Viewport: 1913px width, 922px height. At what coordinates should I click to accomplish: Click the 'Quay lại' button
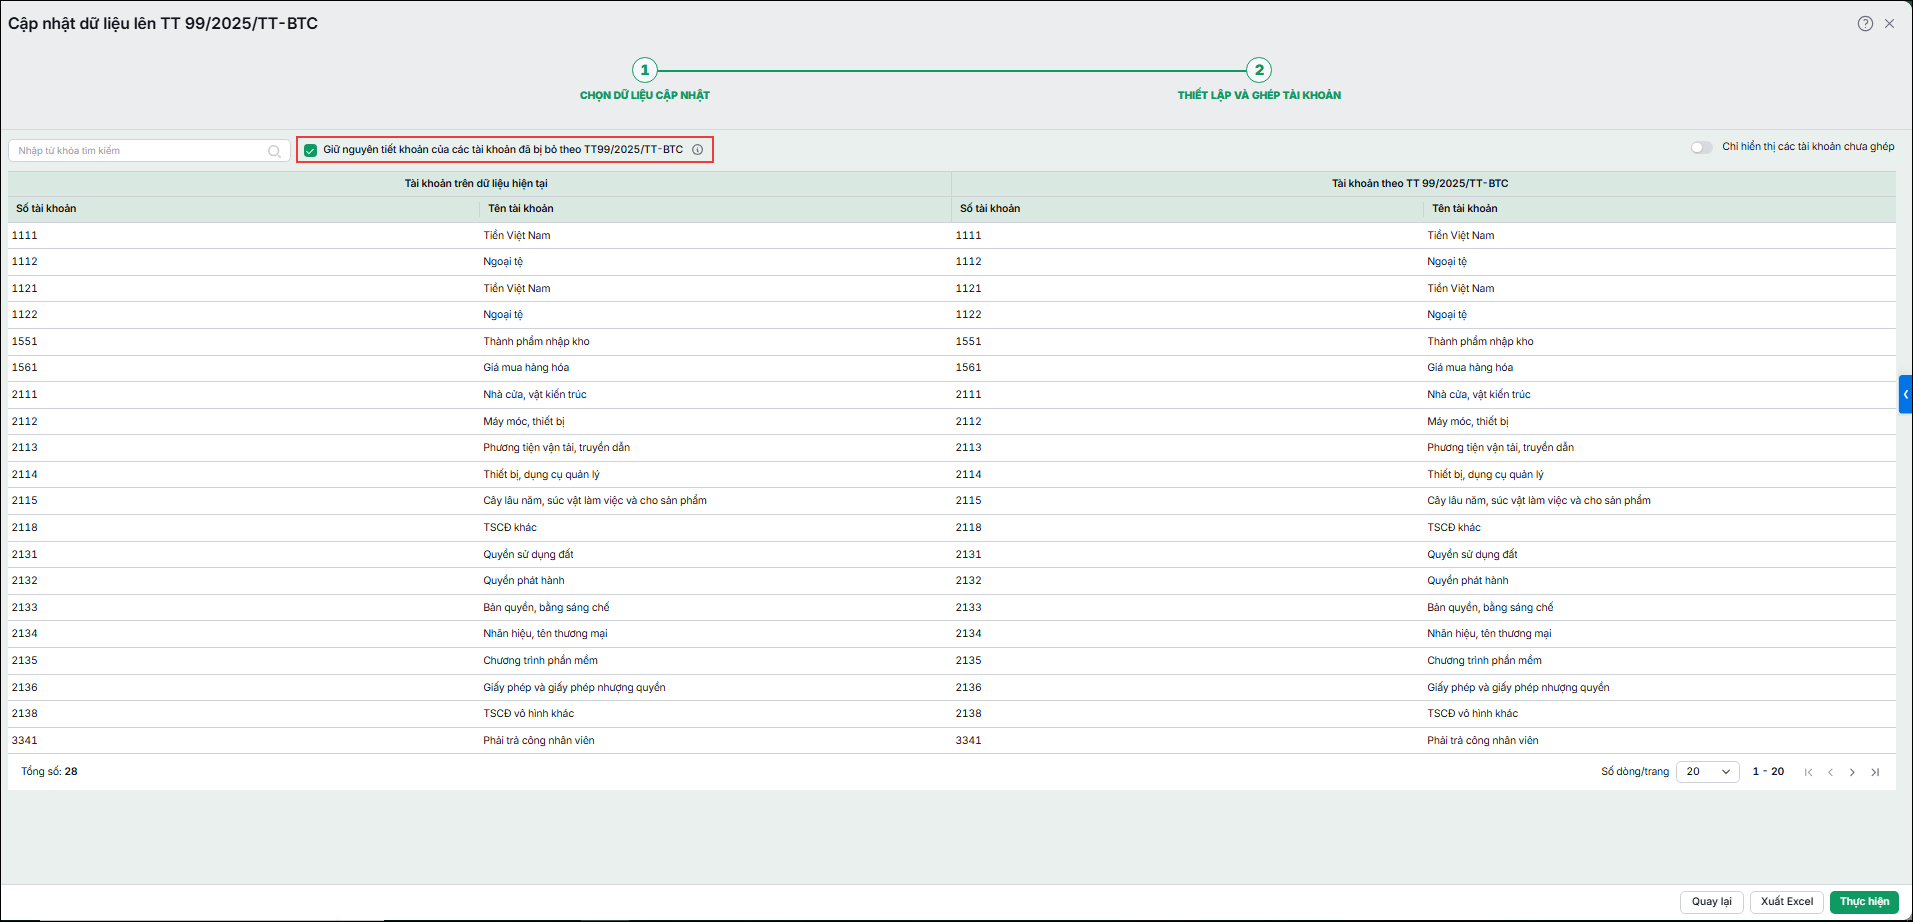1712,902
